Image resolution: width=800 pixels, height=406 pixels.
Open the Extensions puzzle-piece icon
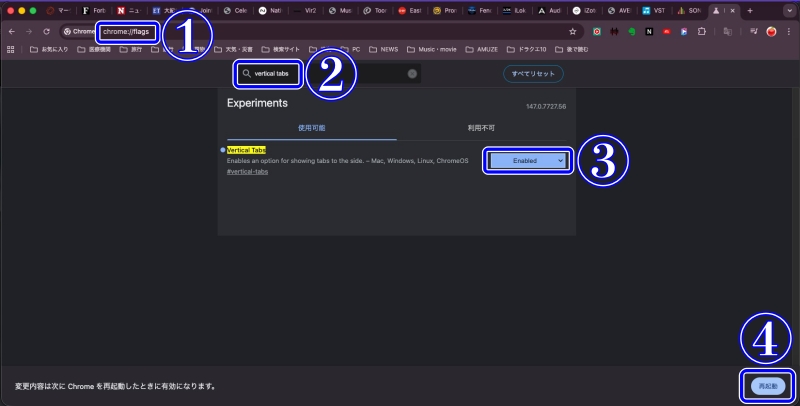tap(701, 31)
